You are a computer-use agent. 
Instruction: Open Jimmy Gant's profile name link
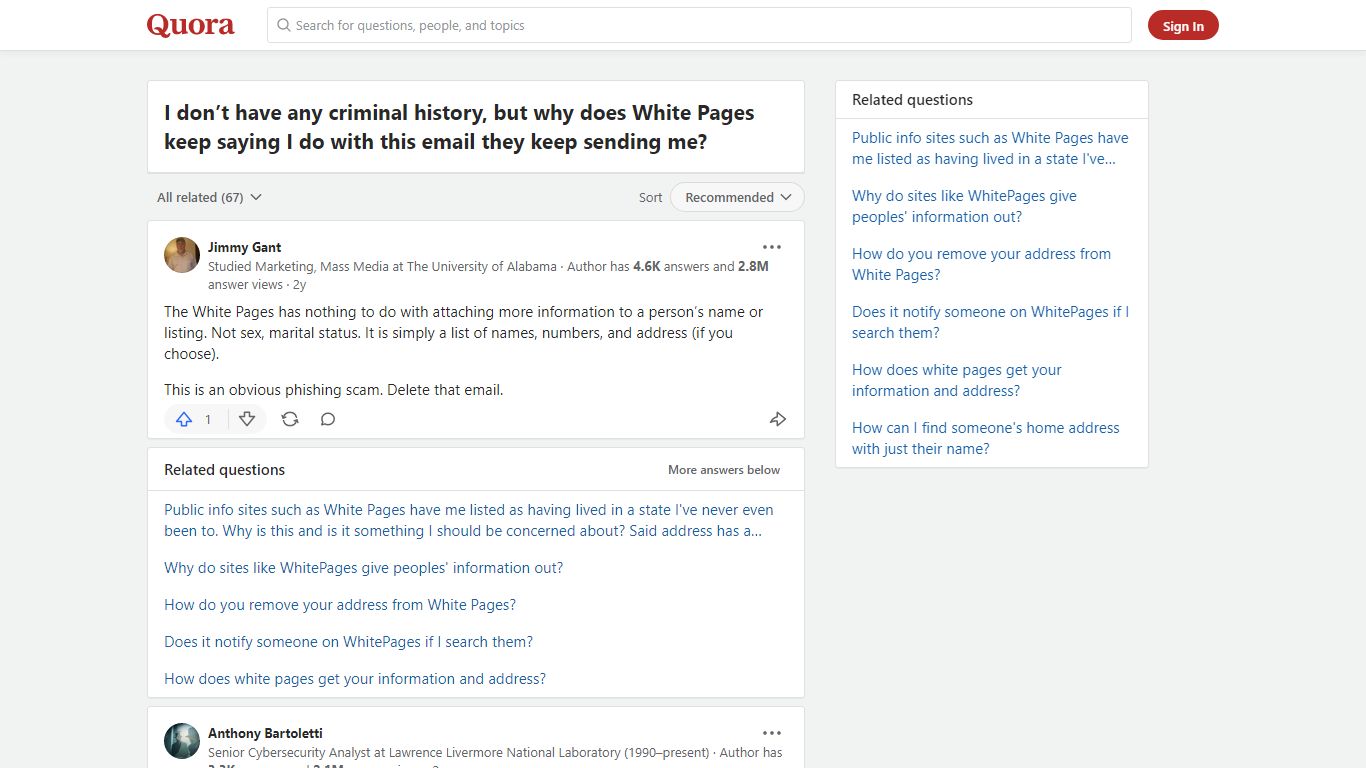[244, 247]
